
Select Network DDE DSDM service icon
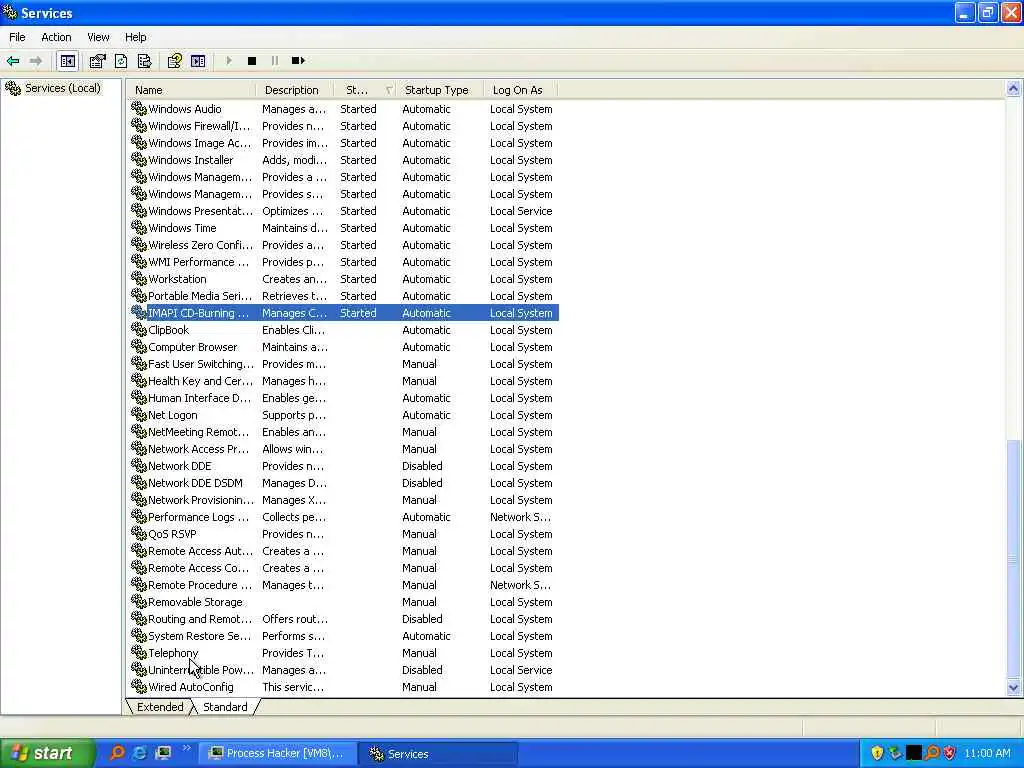tap(138, 482)
